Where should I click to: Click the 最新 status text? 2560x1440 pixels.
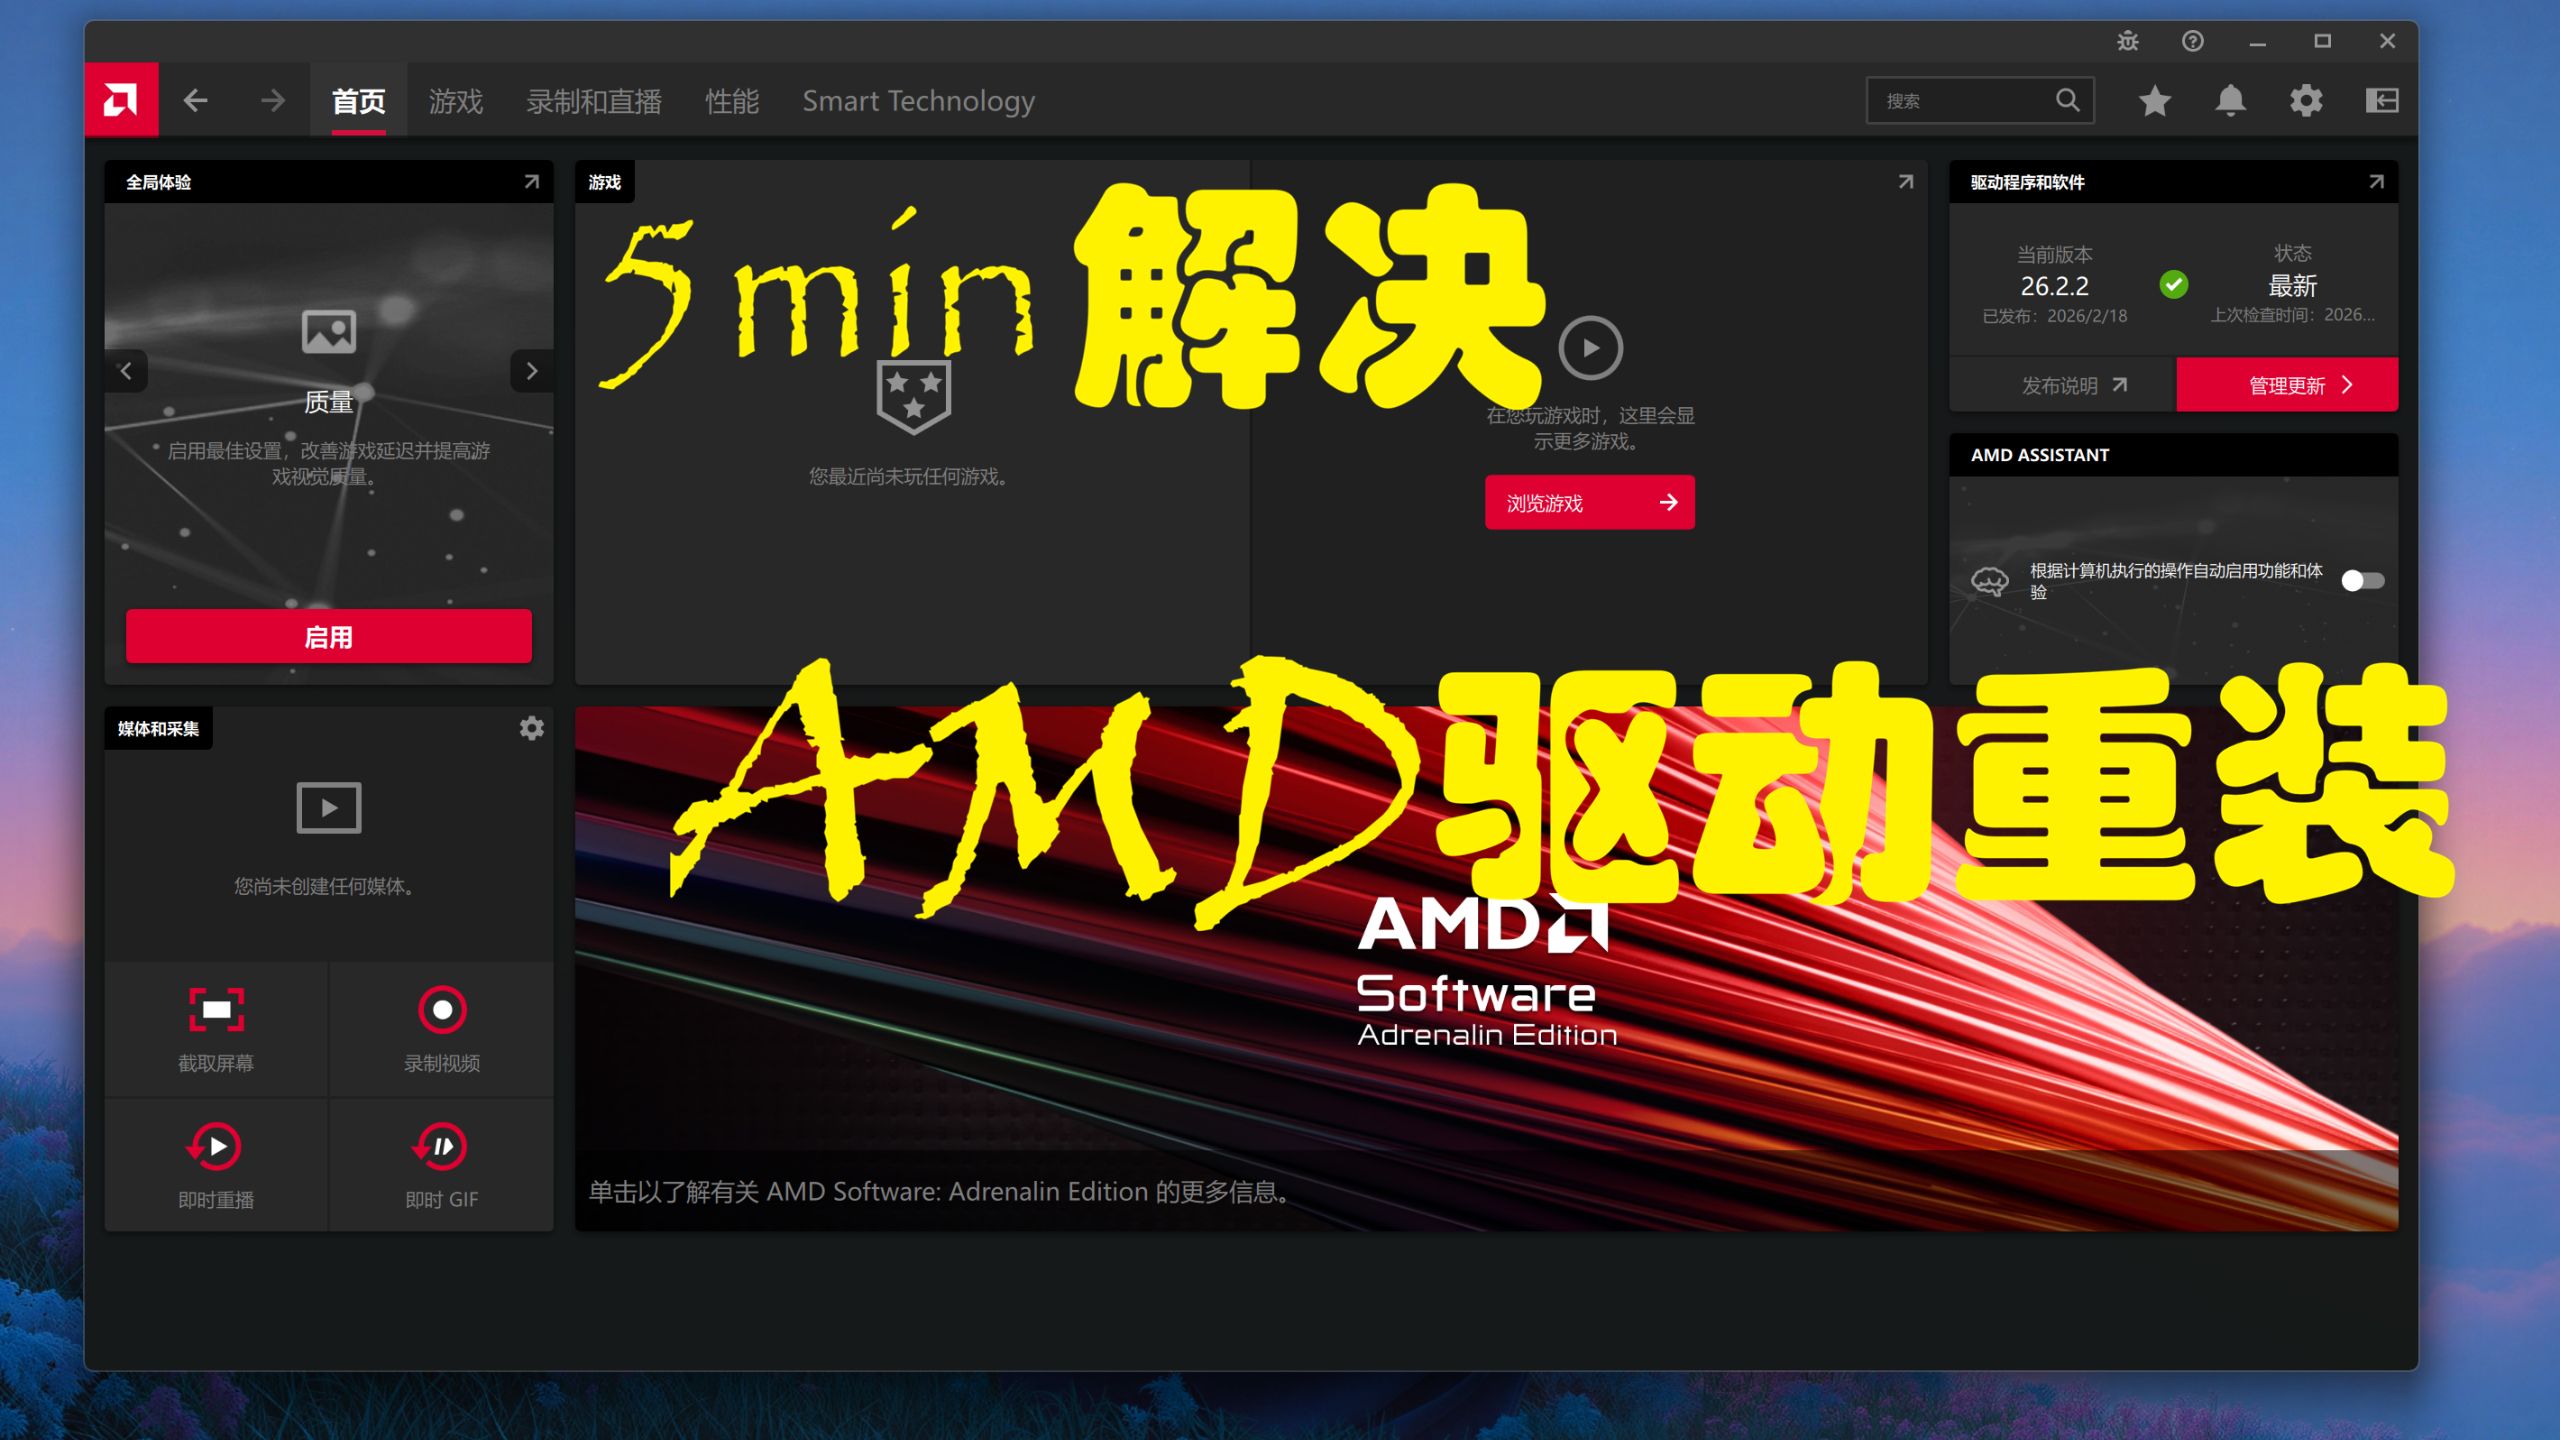2292,286
